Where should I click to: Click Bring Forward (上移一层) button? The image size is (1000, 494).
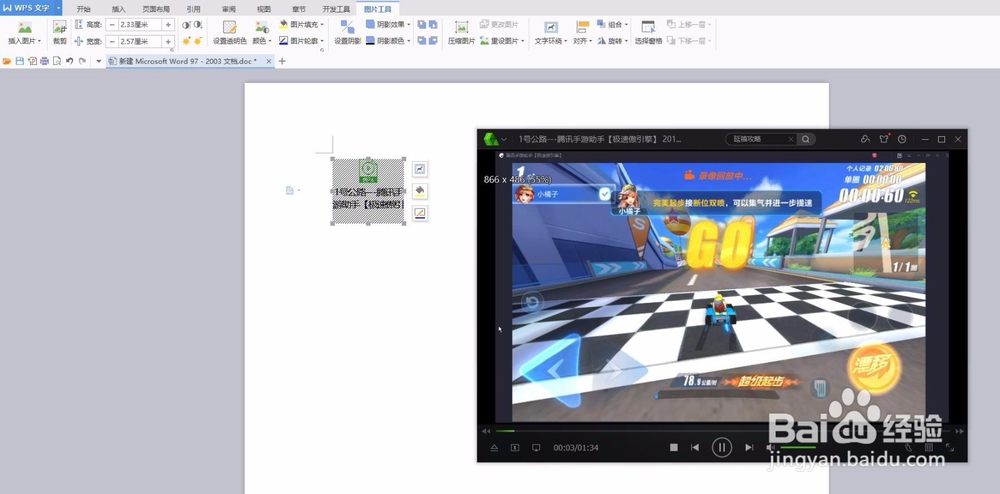pyautogui.click(x=688, y=24)
